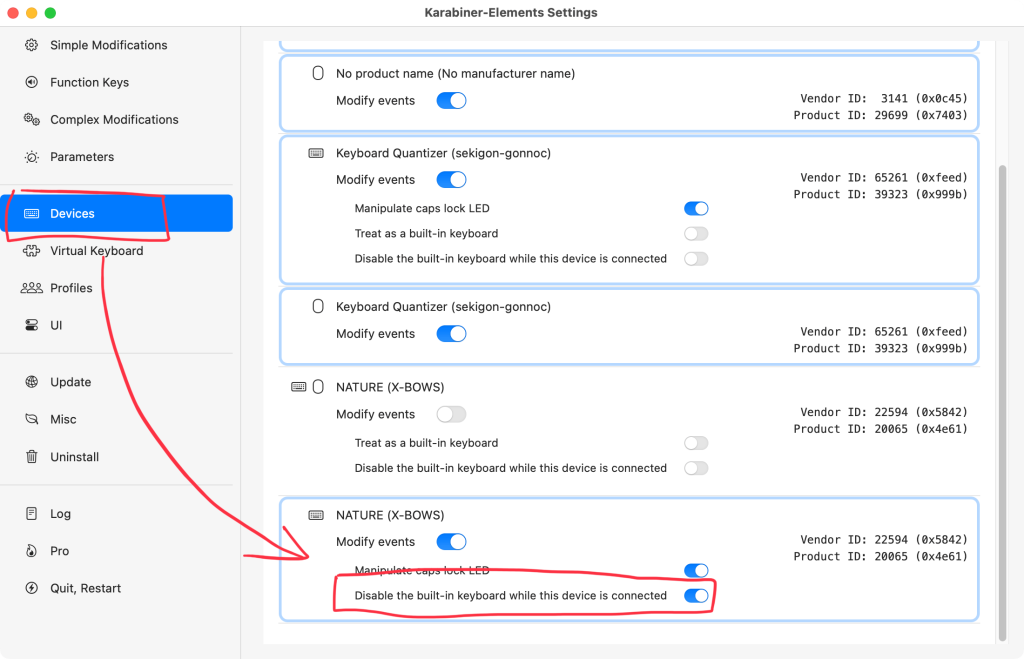Screen dimensions: 1024x659
Task: Click the Karabiner-Elements Settings window title
Action: click(511, 12)
